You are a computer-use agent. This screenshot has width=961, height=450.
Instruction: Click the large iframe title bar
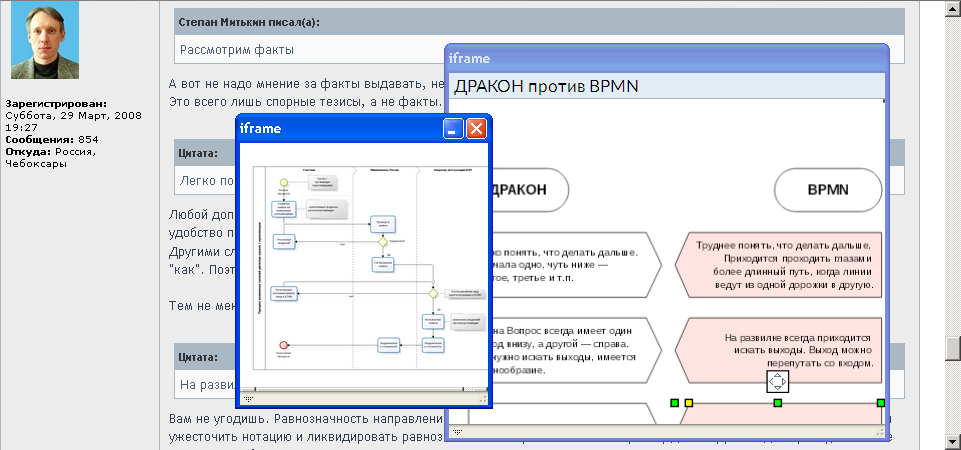click(x=667, y=58)
